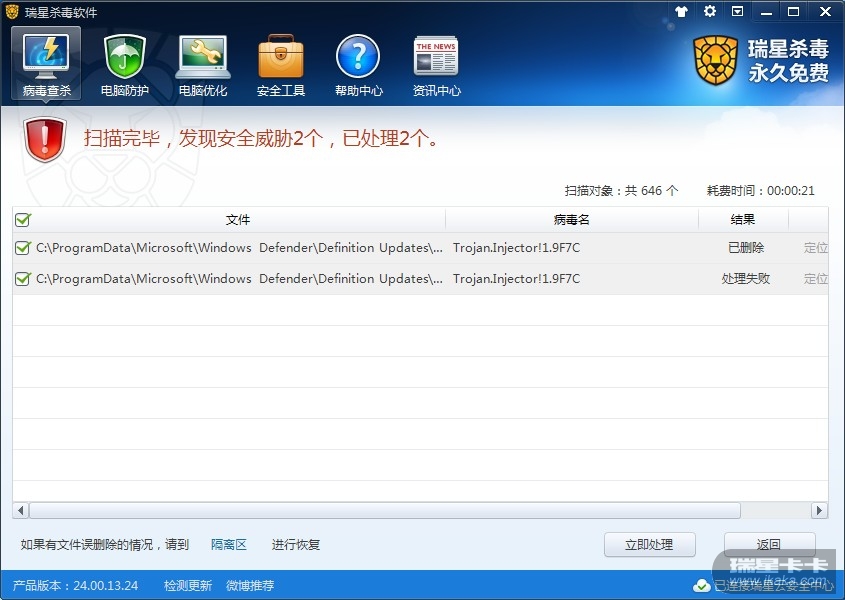Screen dimensions: 845x600
Task: Open the 帮助中心 help center
Action: point(358,64)
